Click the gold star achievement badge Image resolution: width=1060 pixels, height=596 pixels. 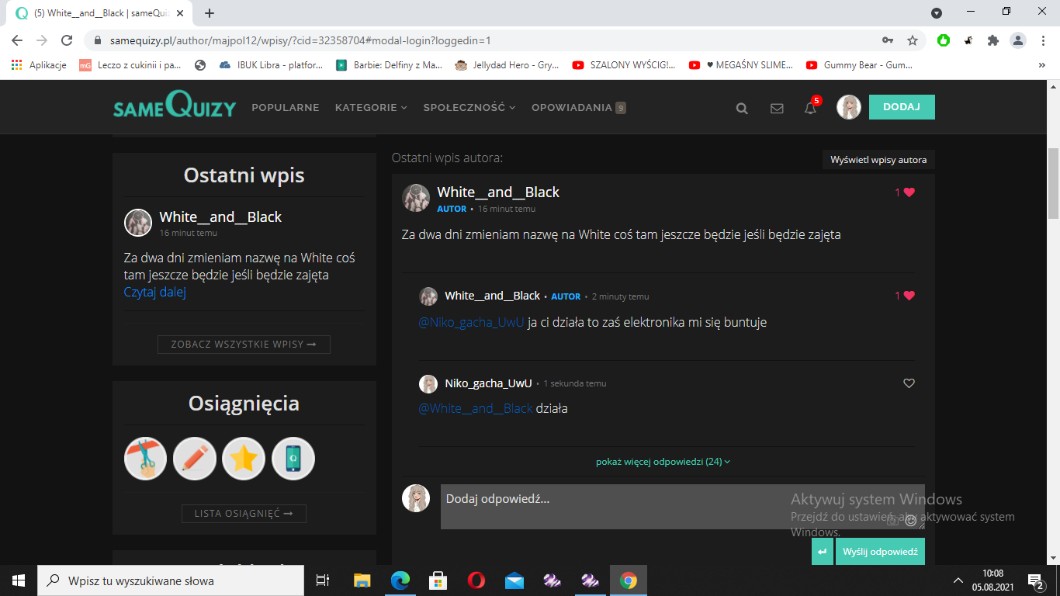coord(244,459)
